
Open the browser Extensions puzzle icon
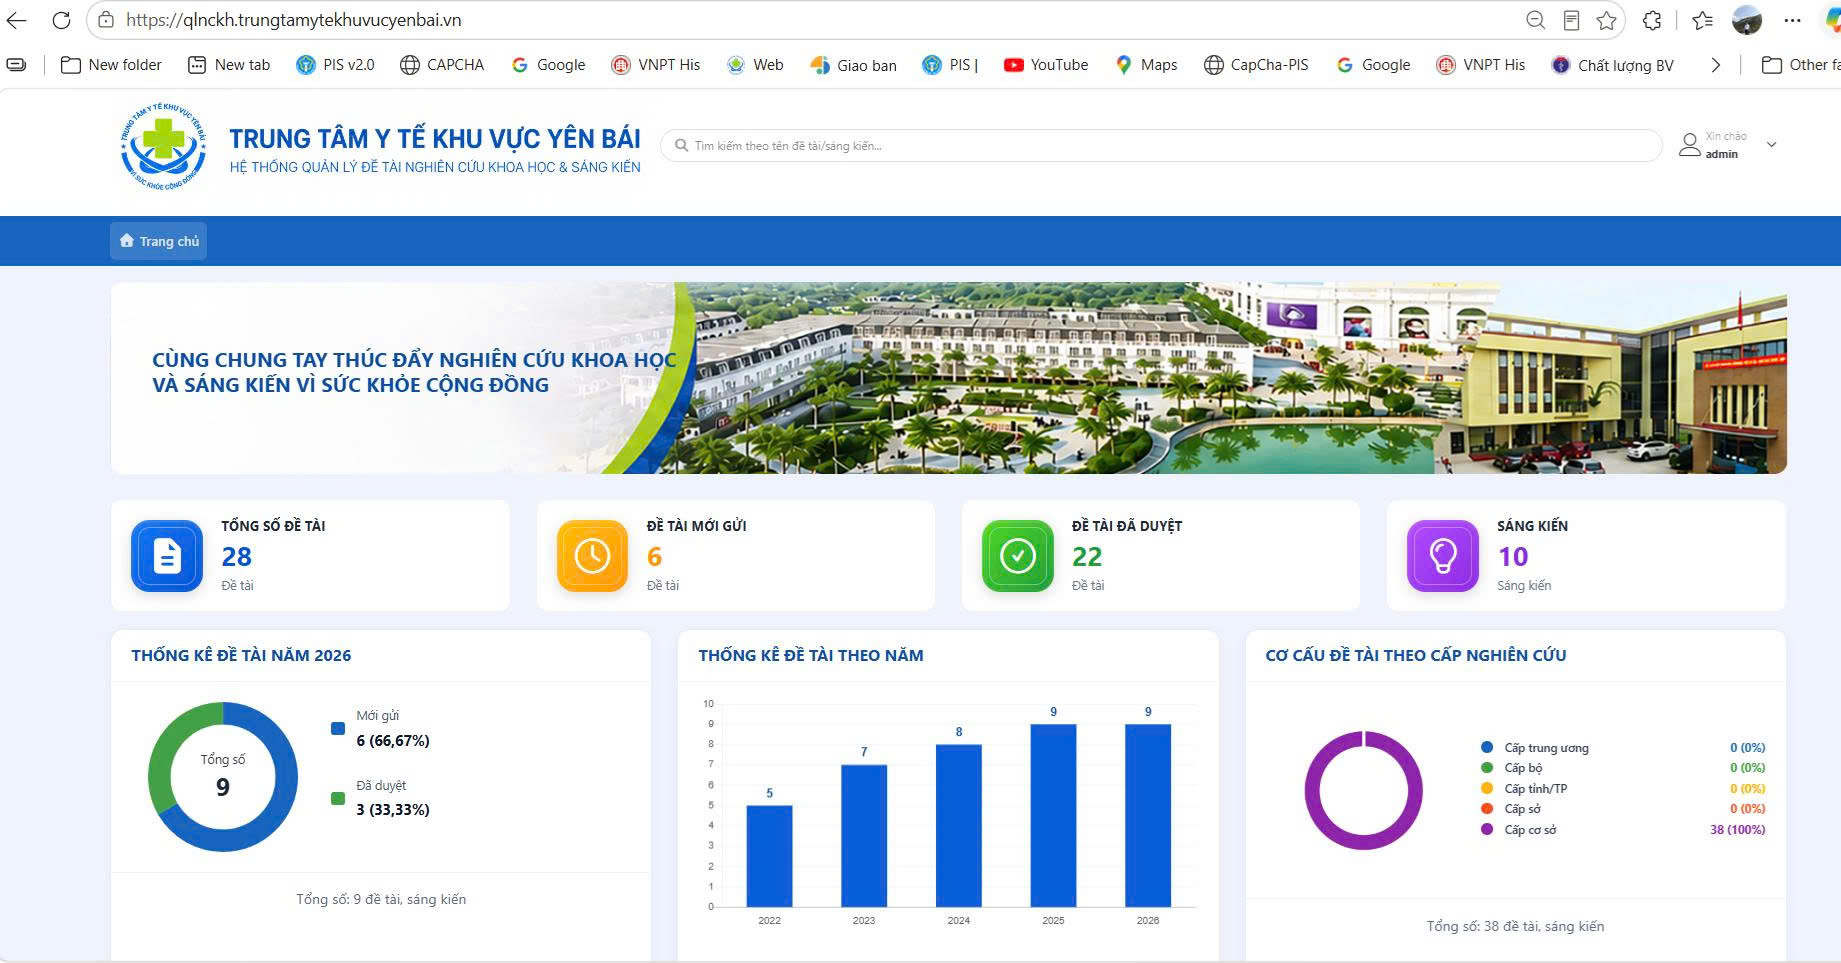1653,20
